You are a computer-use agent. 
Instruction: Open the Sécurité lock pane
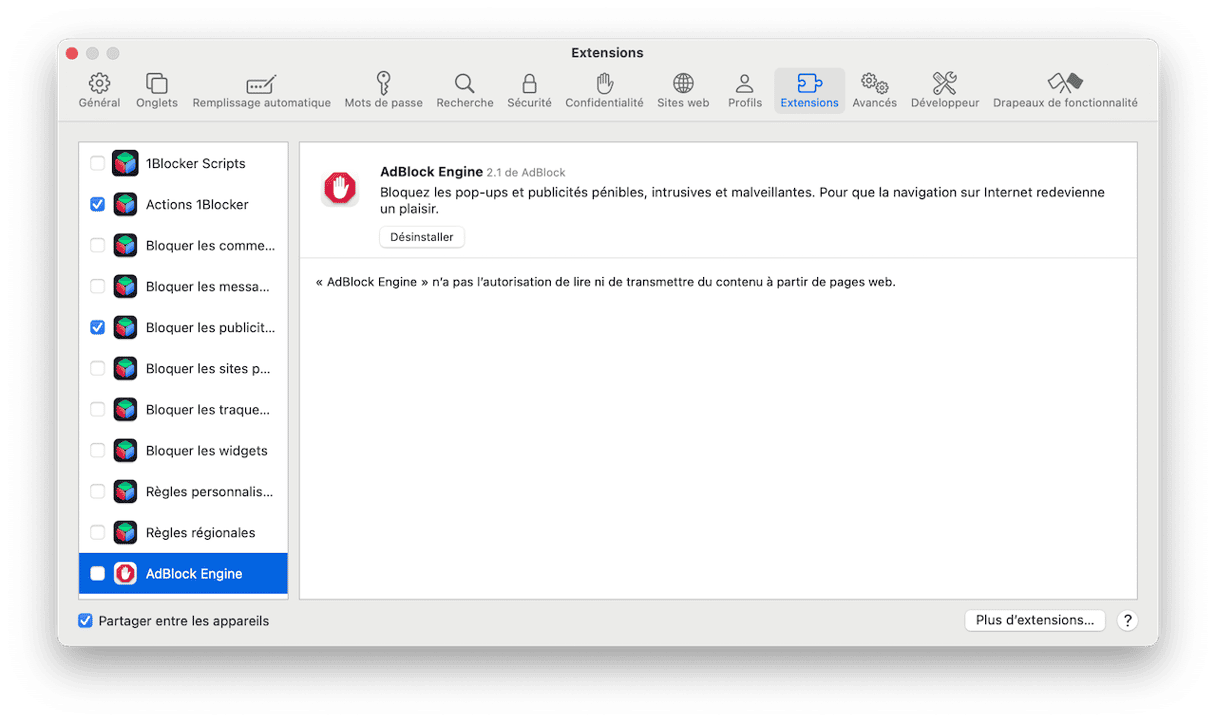[x=529, y=90]
